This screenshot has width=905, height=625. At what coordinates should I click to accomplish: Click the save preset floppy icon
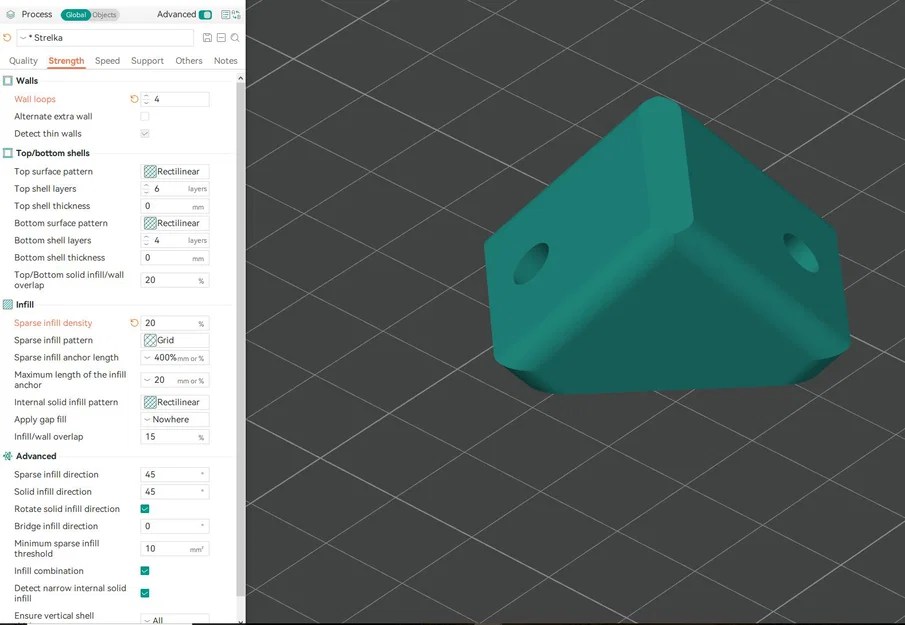207,37
